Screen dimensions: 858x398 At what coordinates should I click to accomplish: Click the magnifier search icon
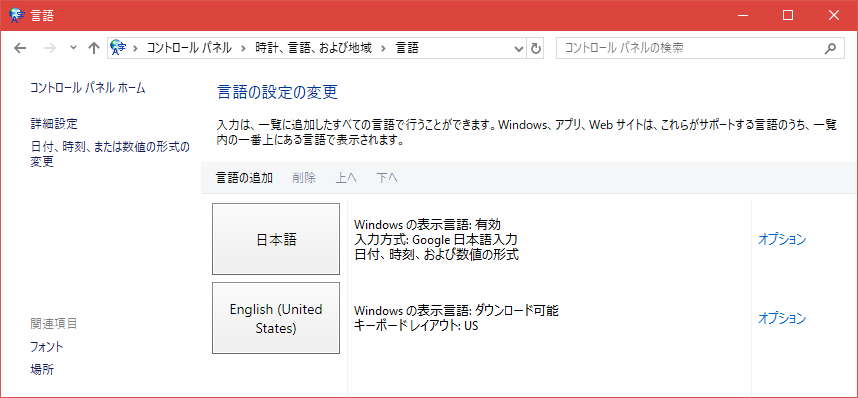tap(830, 48)
